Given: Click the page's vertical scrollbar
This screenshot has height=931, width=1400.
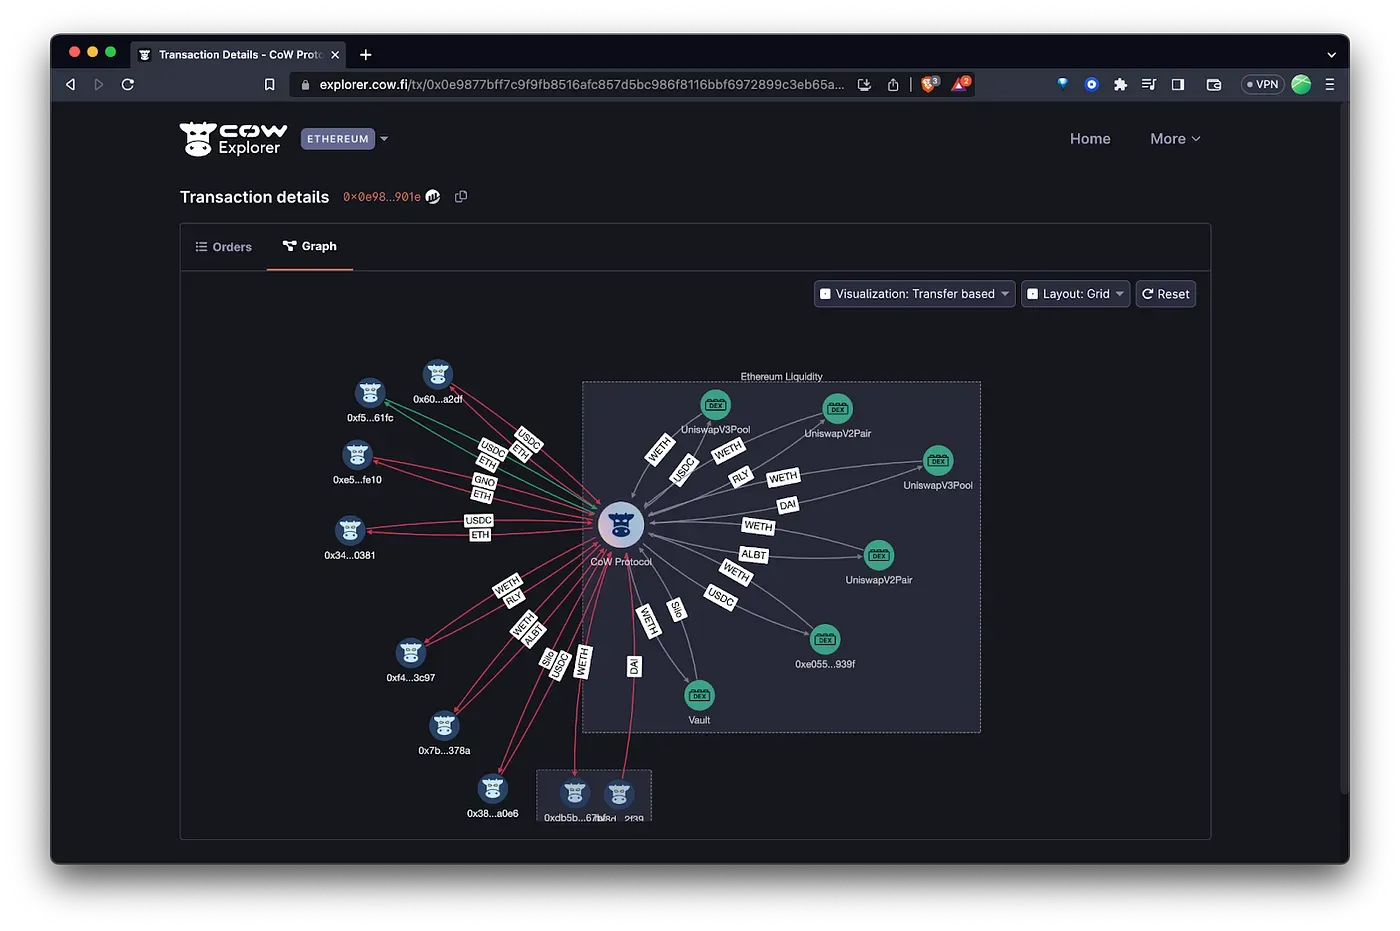Looking at the screenshot, I should click(x=1343, y=450).
